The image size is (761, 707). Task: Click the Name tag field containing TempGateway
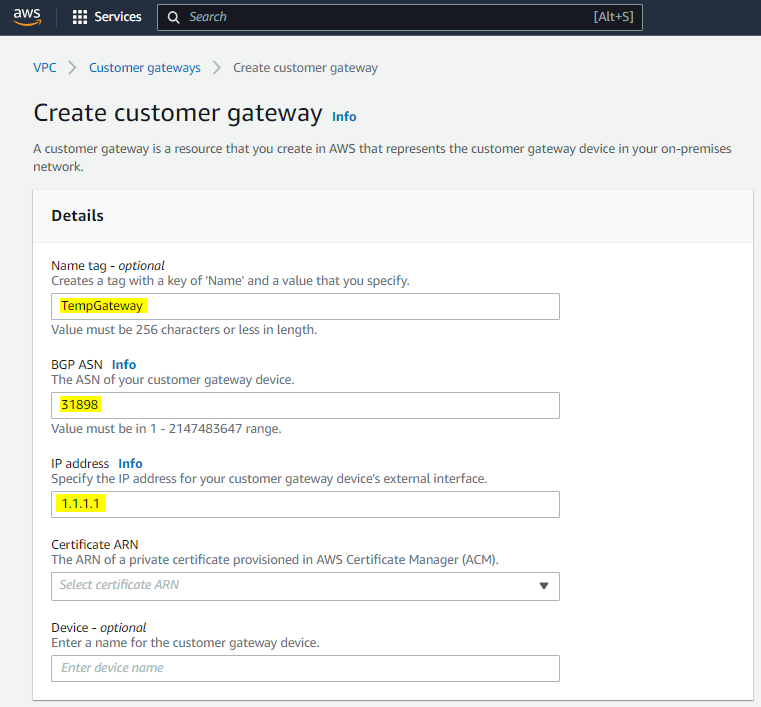pos(305,306)
